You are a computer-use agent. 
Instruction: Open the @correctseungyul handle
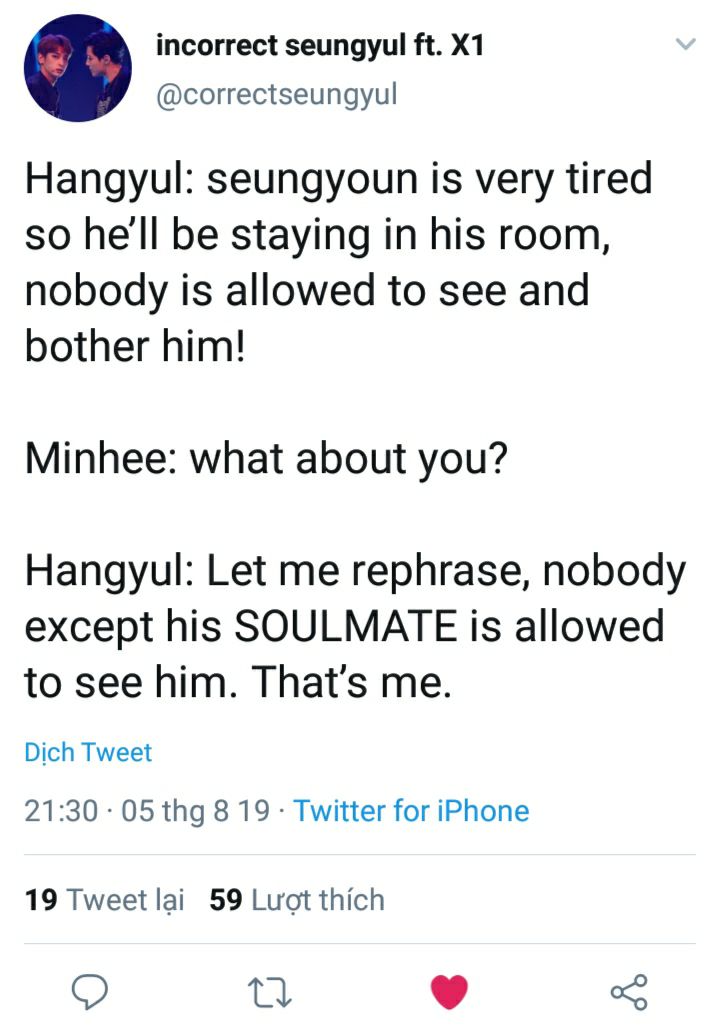click(x=277, y=94)
